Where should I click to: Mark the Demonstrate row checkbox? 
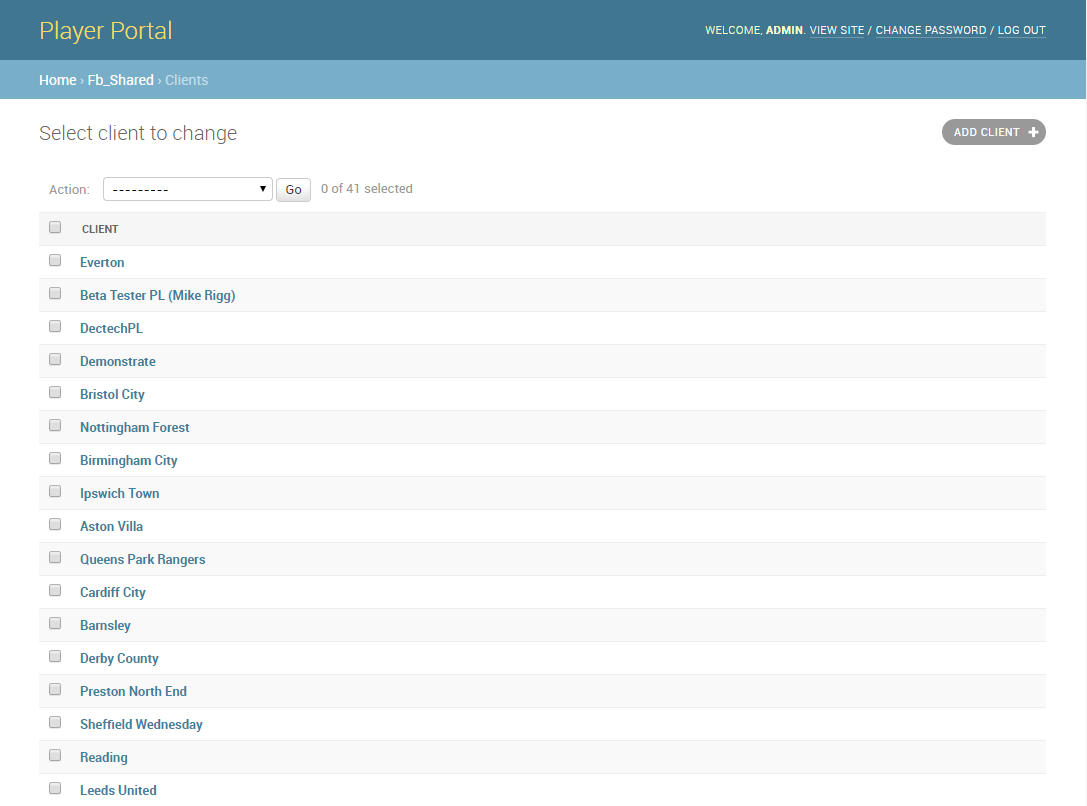coord(55,359)
